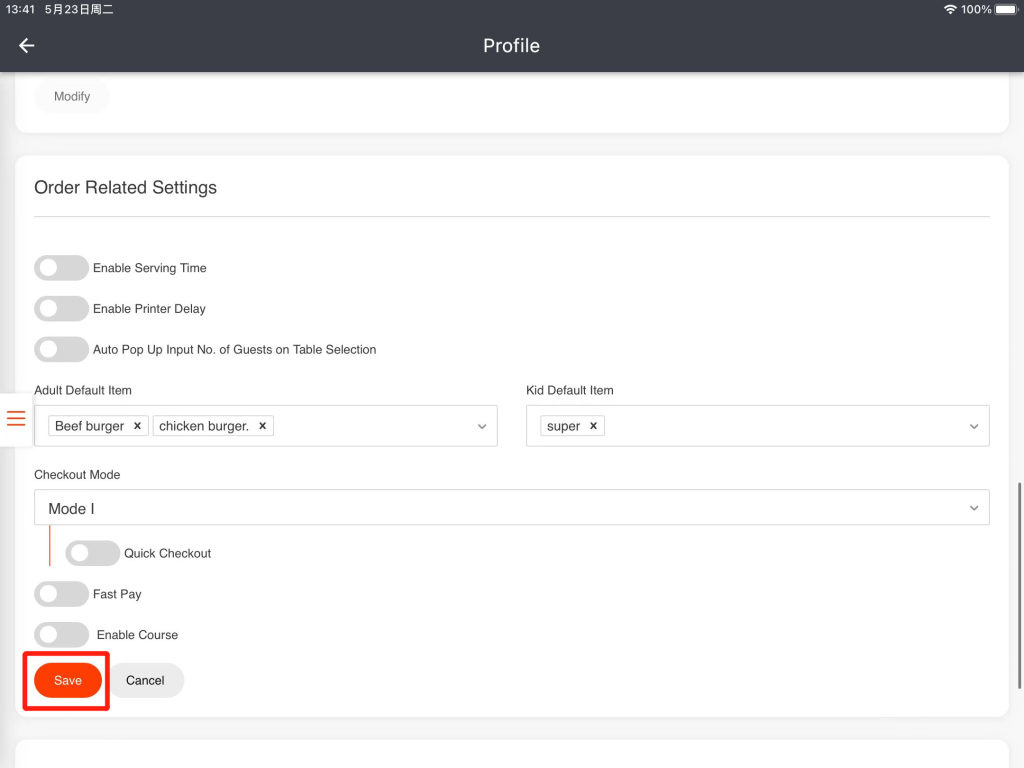1024x768 pixels.
Task: Turn on Enable Printer Delay switch
Action: pos(61,309)
